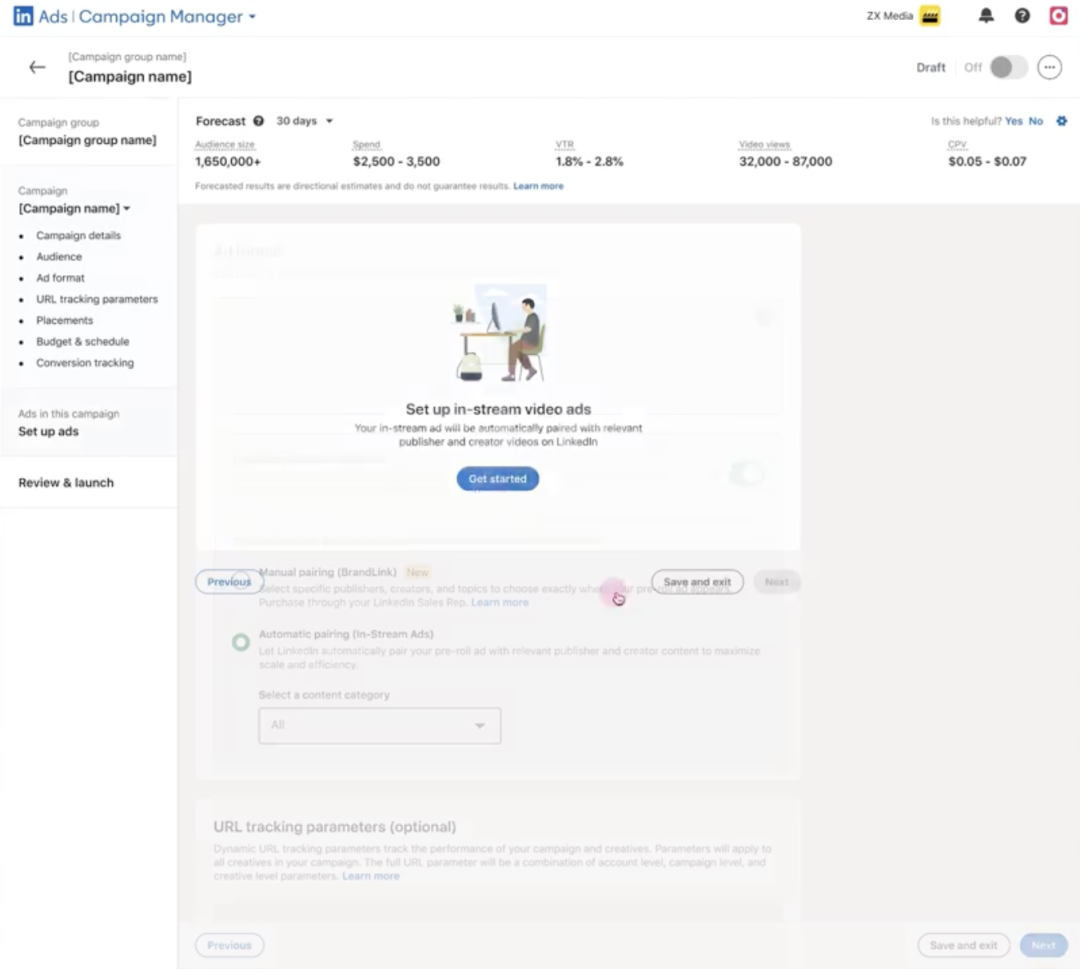1080x973 pixels.
Task: Open the content category All dropdown
Action: point(380,725)
